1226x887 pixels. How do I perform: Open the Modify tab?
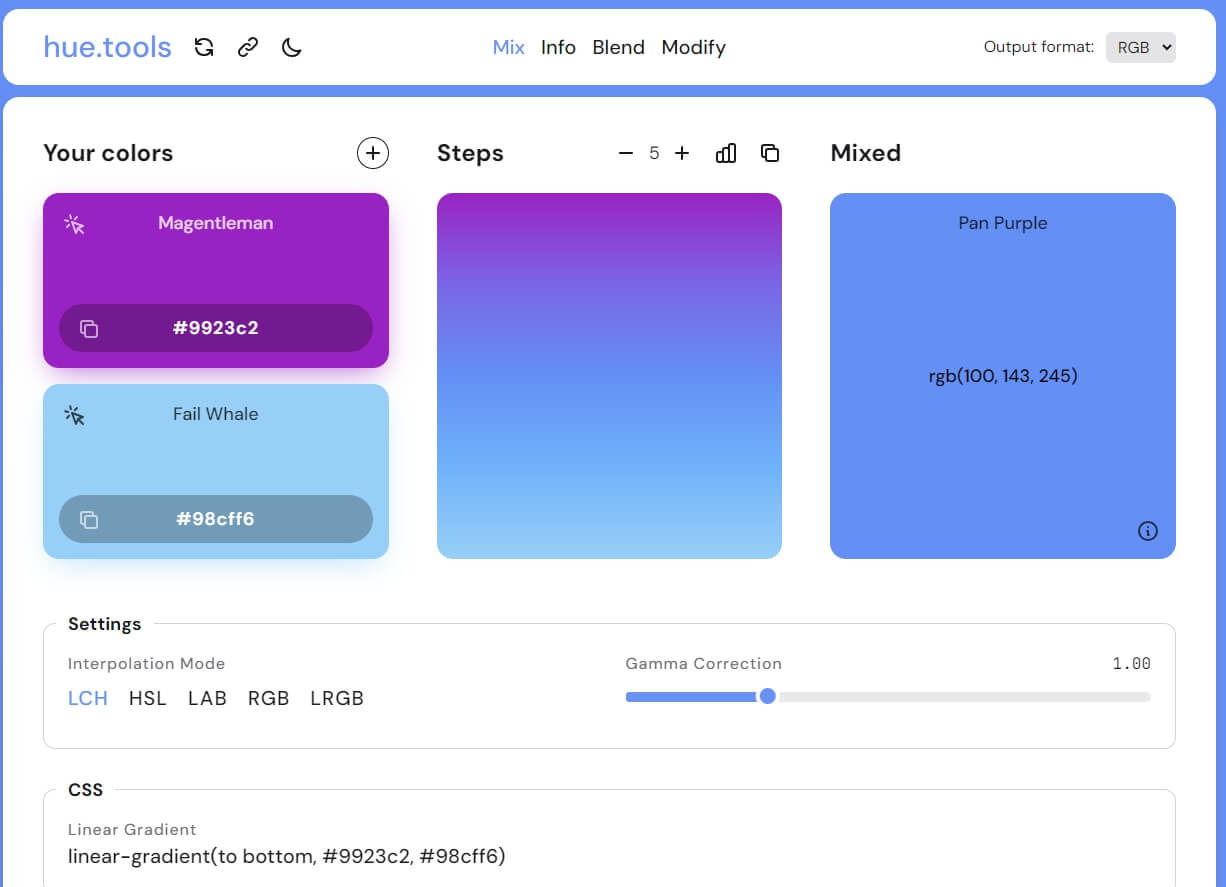click(693, 47)
